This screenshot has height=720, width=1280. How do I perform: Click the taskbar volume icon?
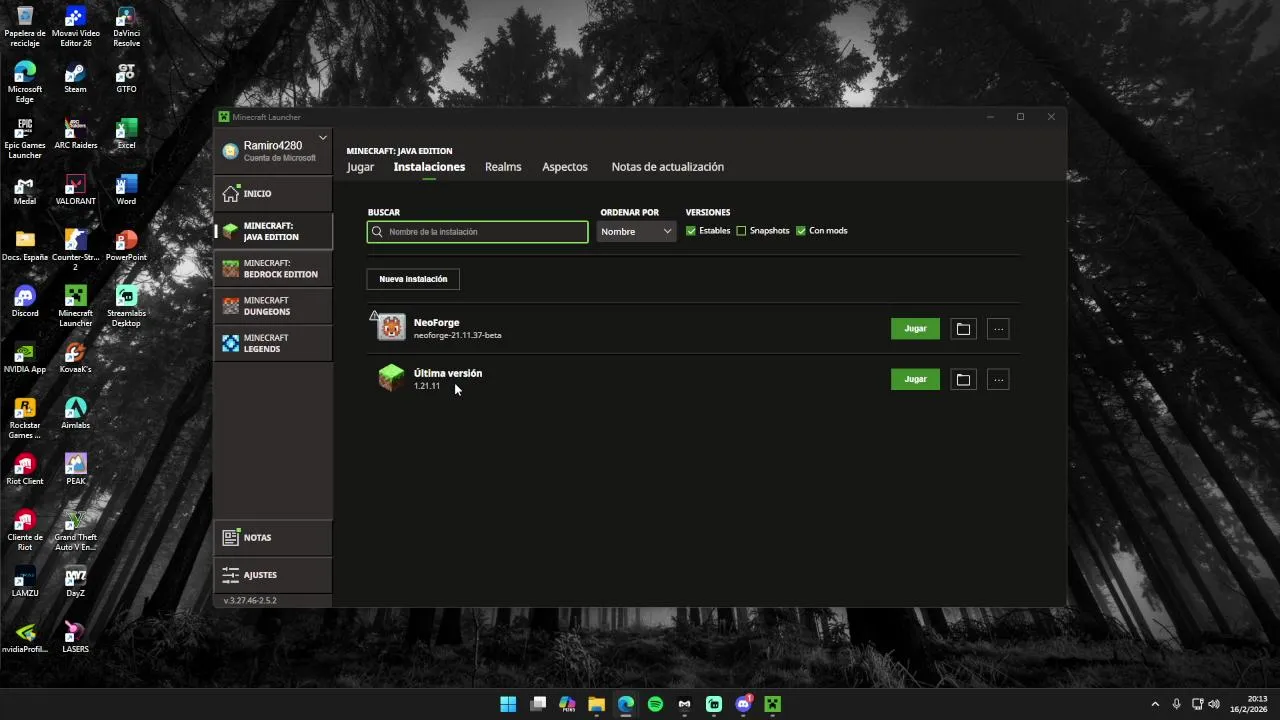pos(1214,704)
